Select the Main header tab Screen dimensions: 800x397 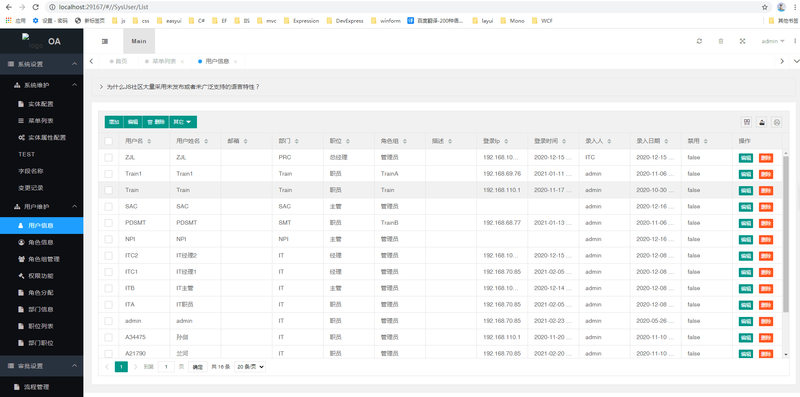(x=139, y=41)
